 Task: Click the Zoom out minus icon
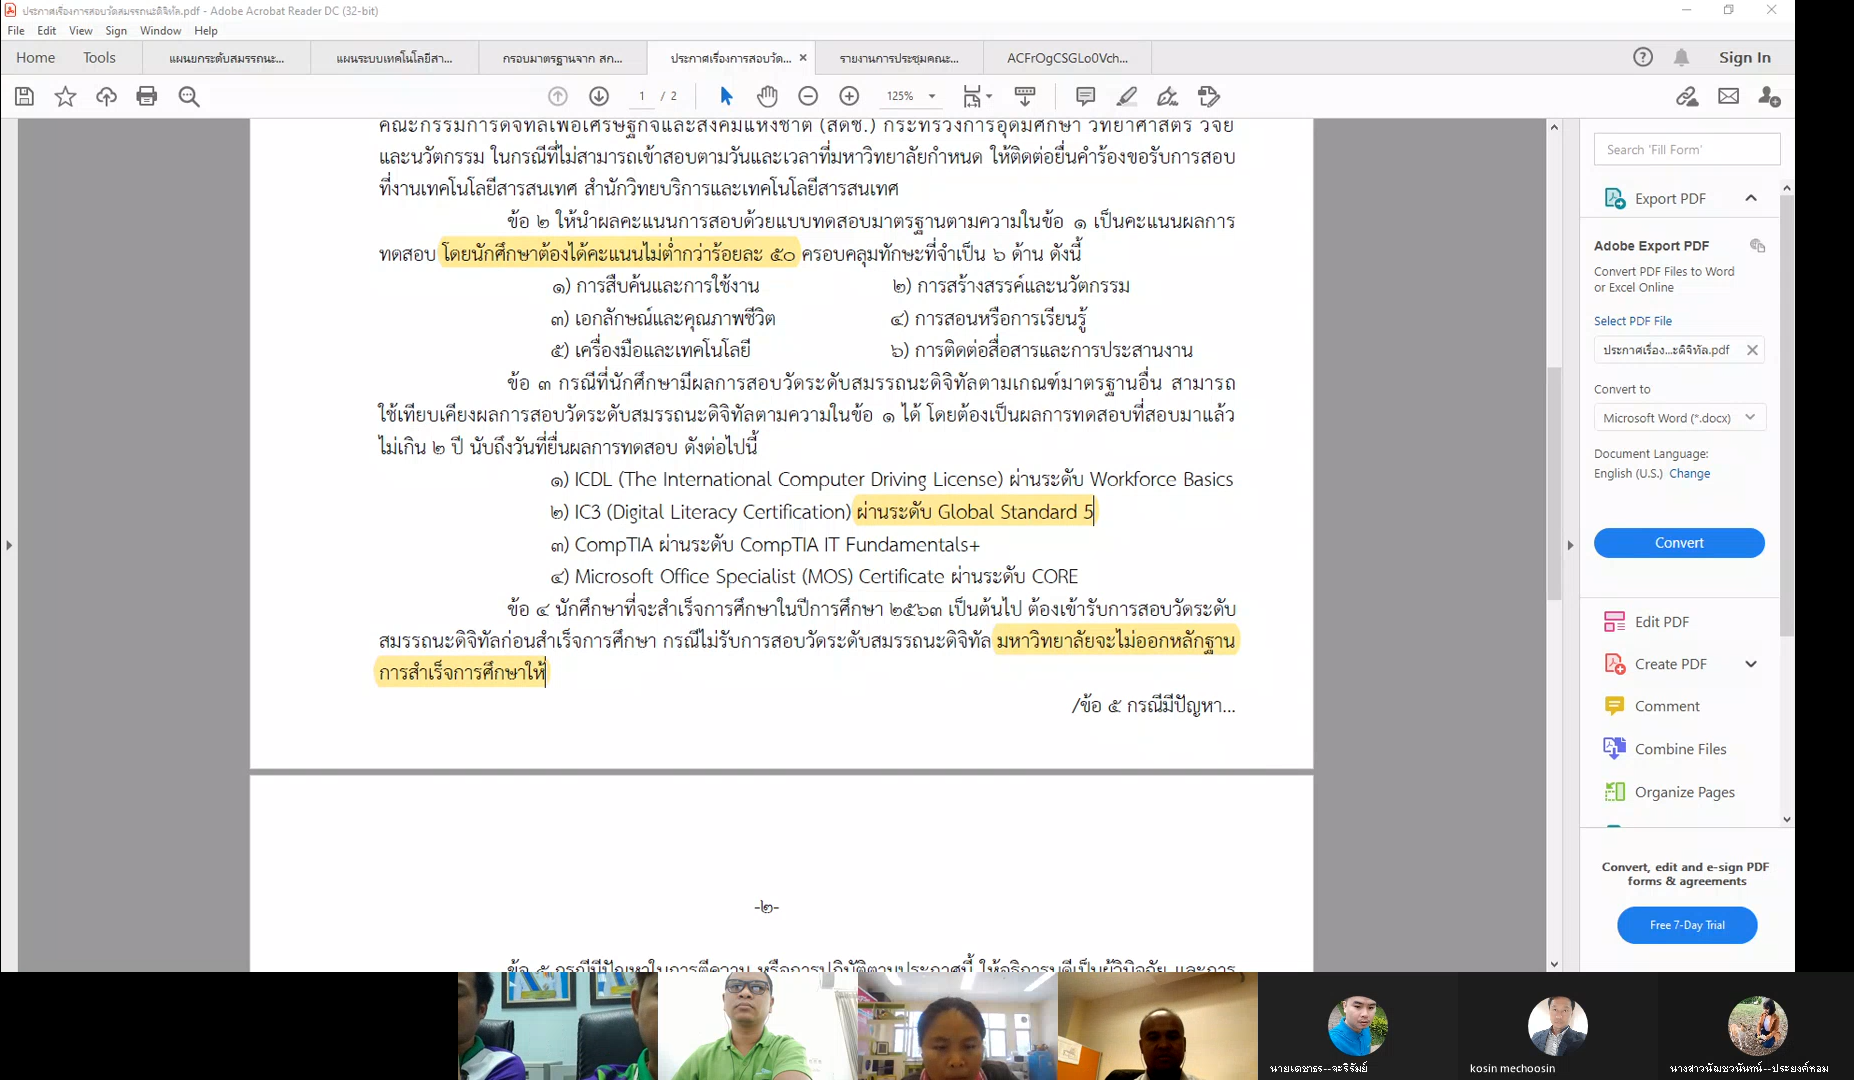(x=808, y=96)
